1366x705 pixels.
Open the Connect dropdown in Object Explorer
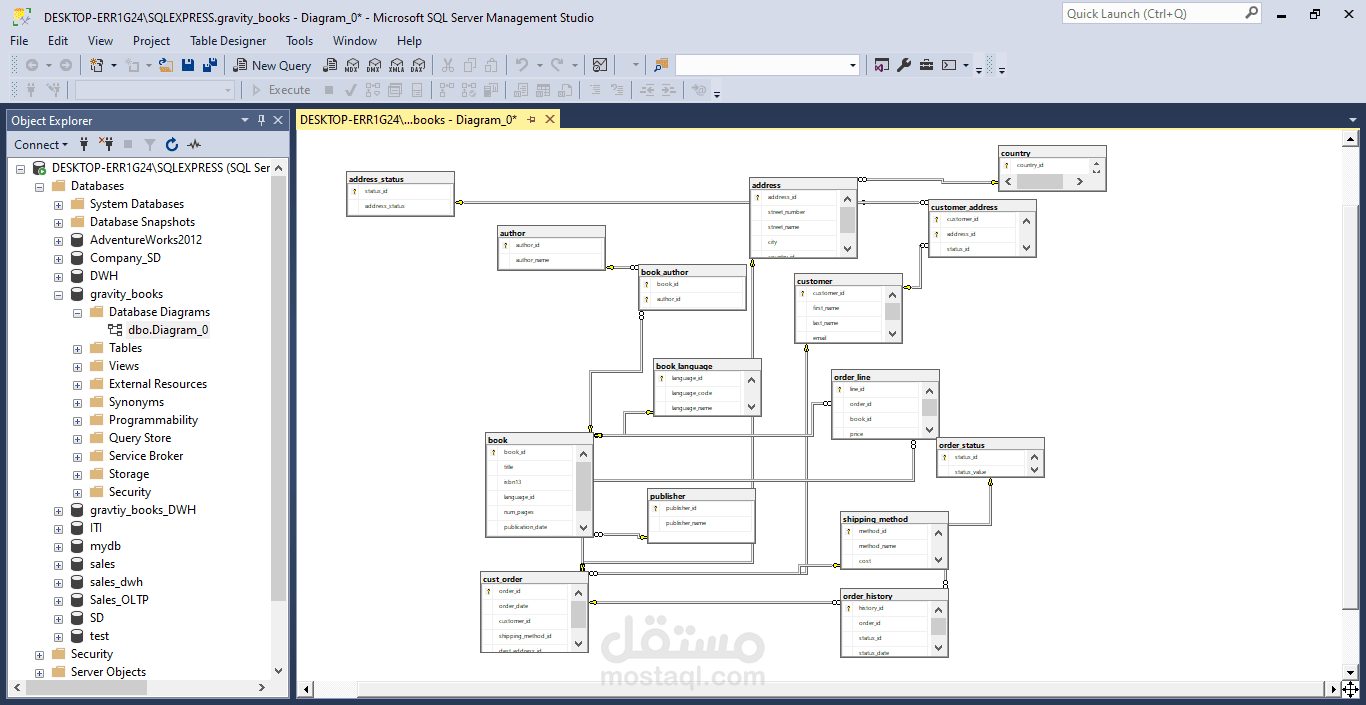click(x=41, y=144)
